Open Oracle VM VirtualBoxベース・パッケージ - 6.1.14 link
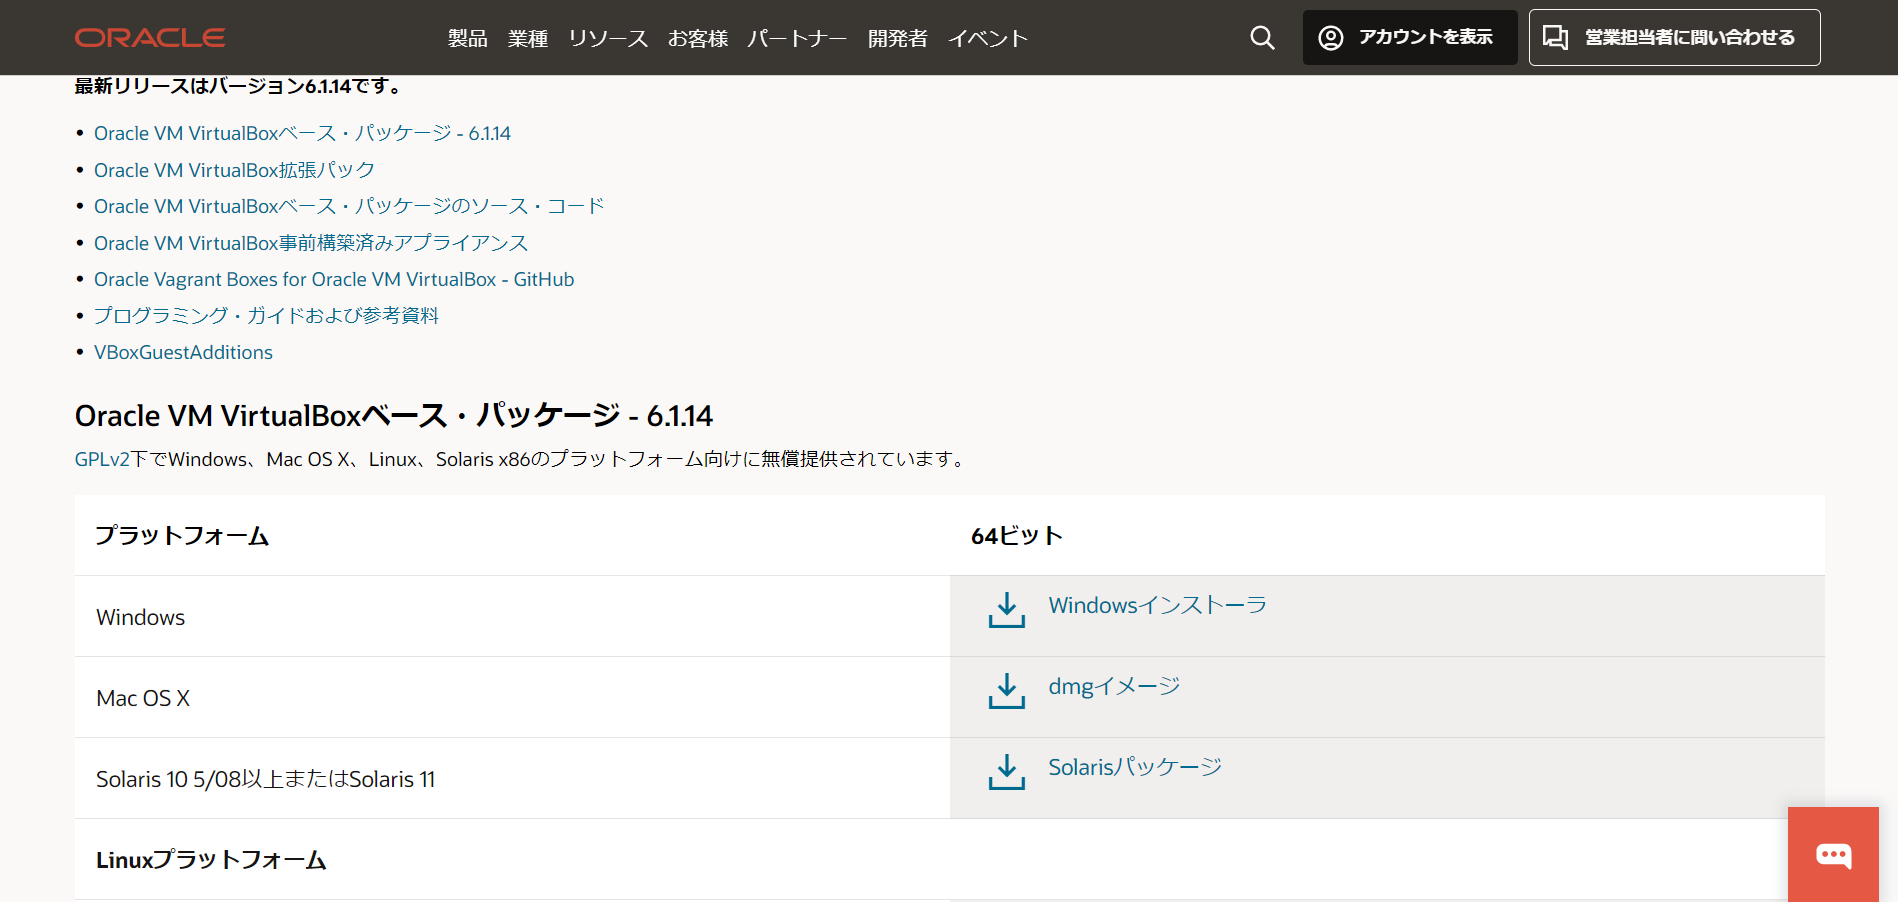The image size is (1898, 902). (302, 133)
